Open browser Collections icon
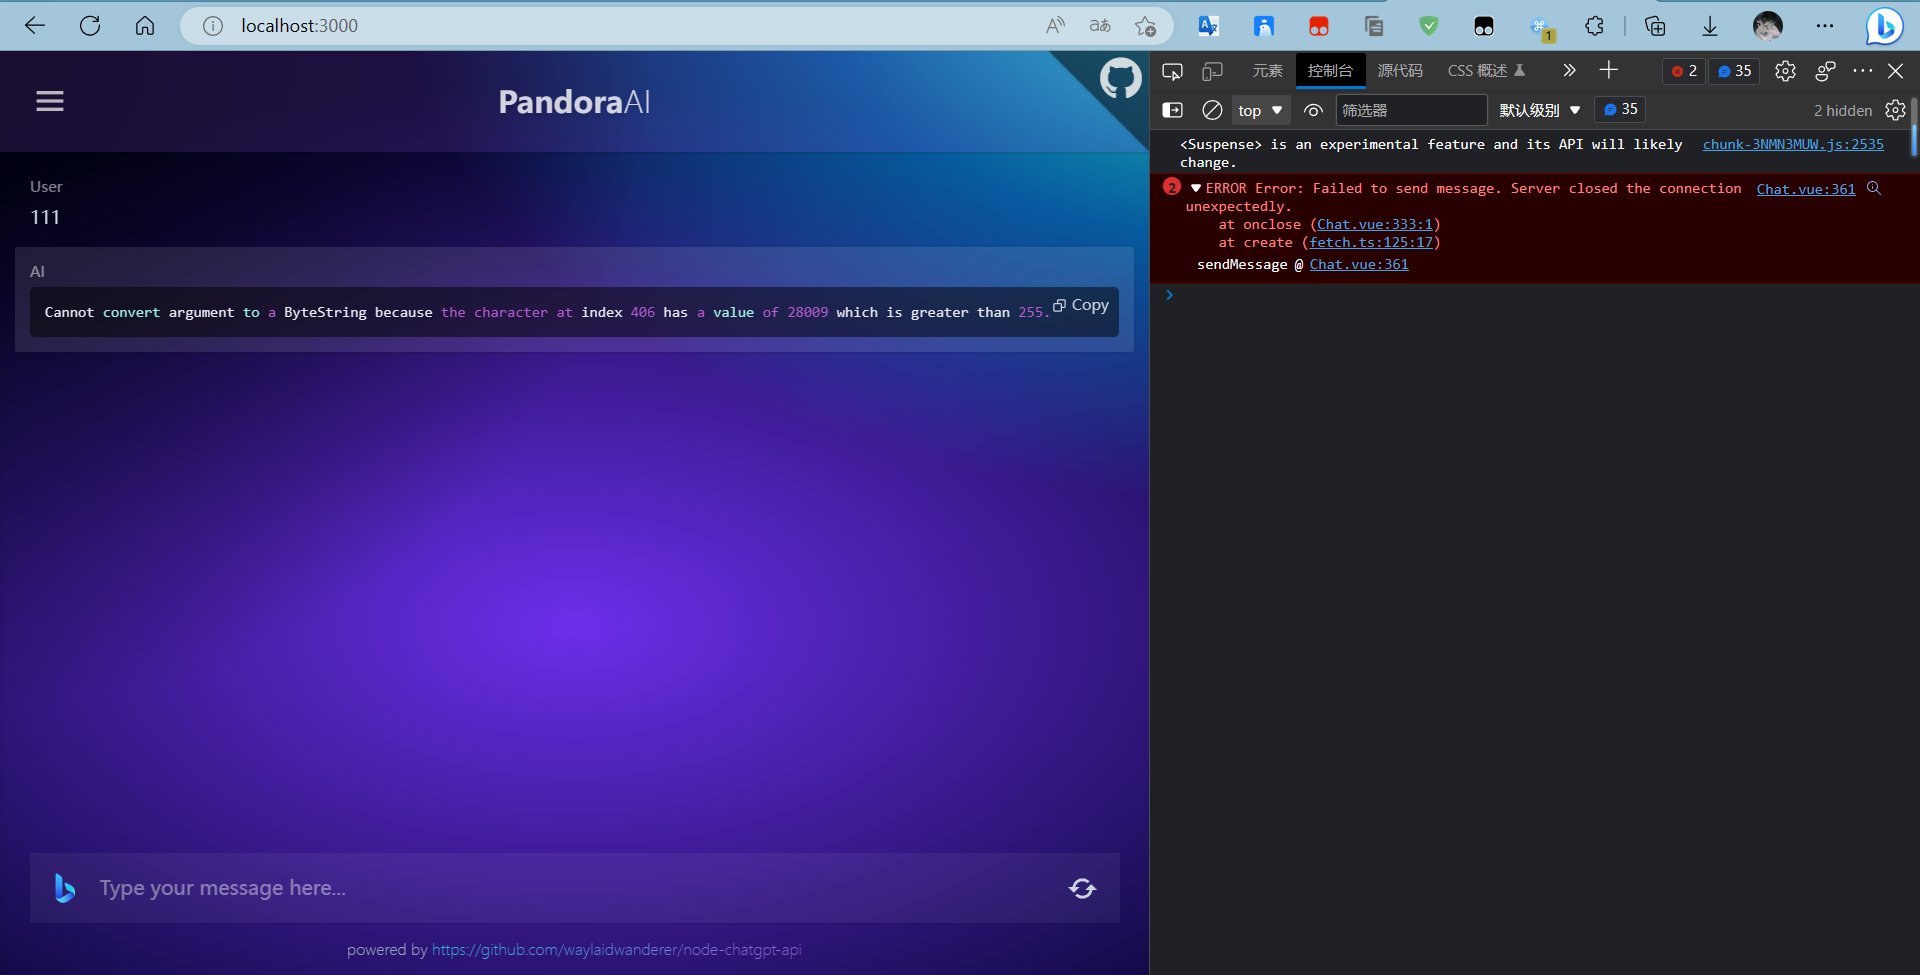The width and height of the screenshot is (1920, 975). point(1655,26)
